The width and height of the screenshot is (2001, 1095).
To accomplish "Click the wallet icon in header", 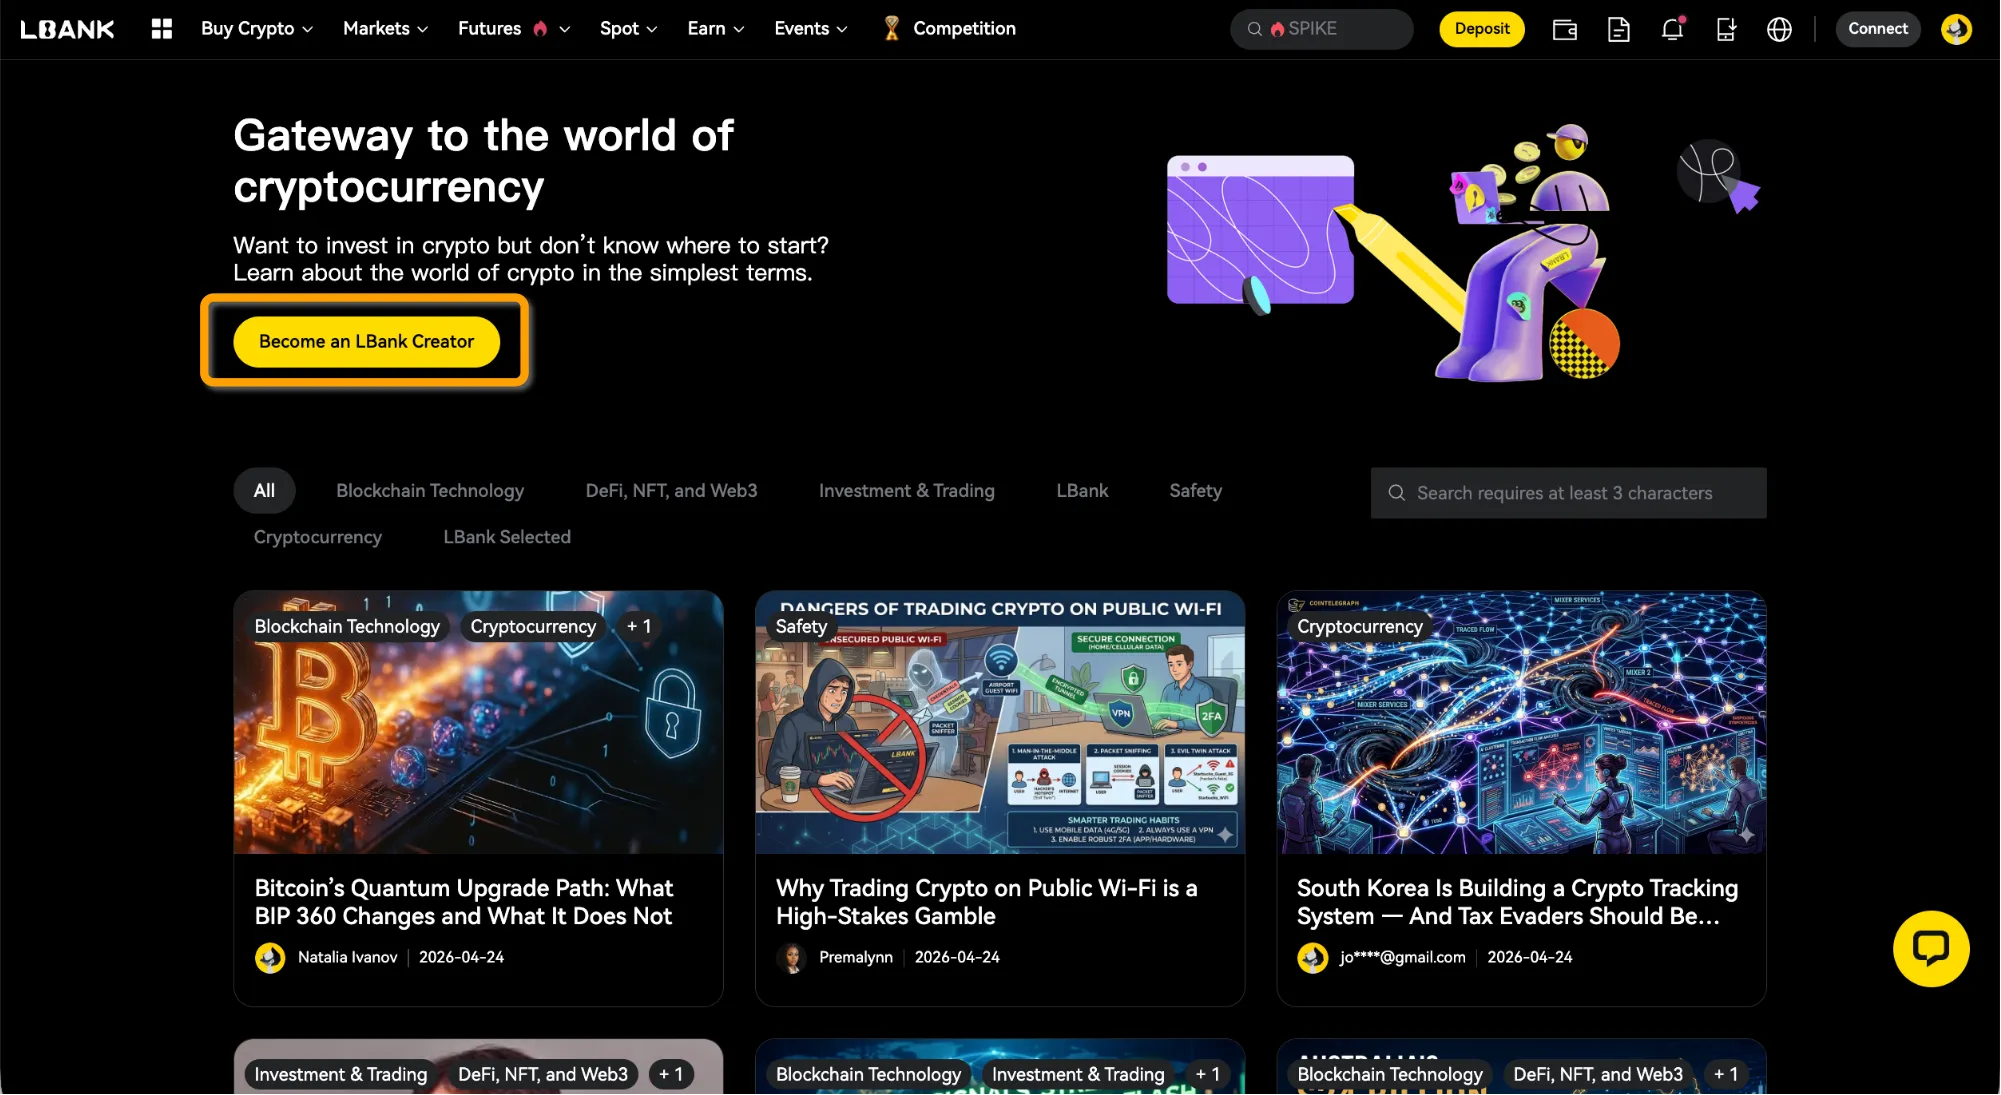I will pos(1564,29).
